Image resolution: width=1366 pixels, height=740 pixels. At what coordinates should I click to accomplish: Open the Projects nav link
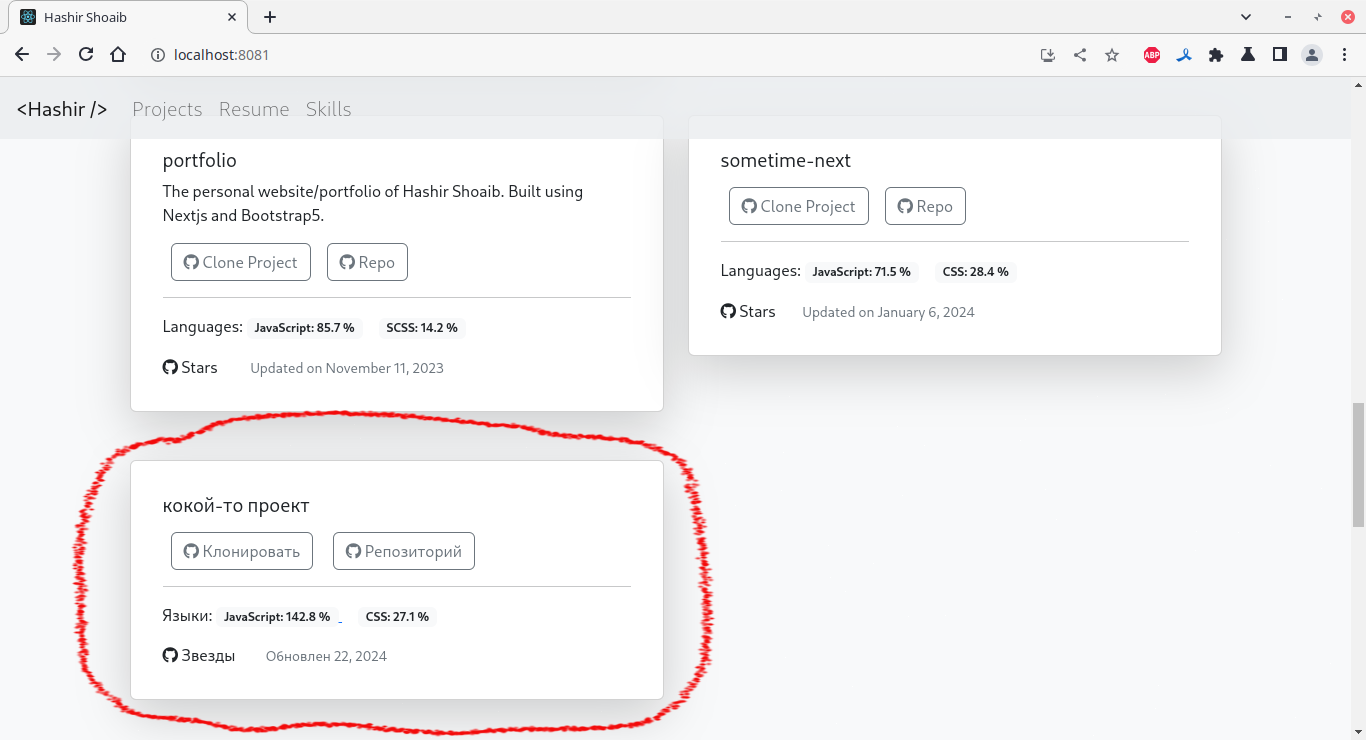167,109
